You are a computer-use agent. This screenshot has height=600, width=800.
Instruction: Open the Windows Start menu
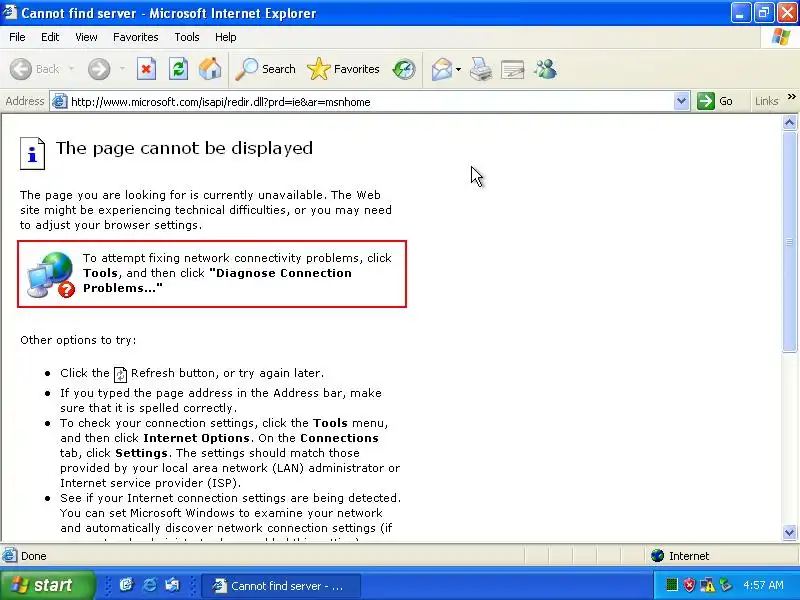tap(47, 585)
